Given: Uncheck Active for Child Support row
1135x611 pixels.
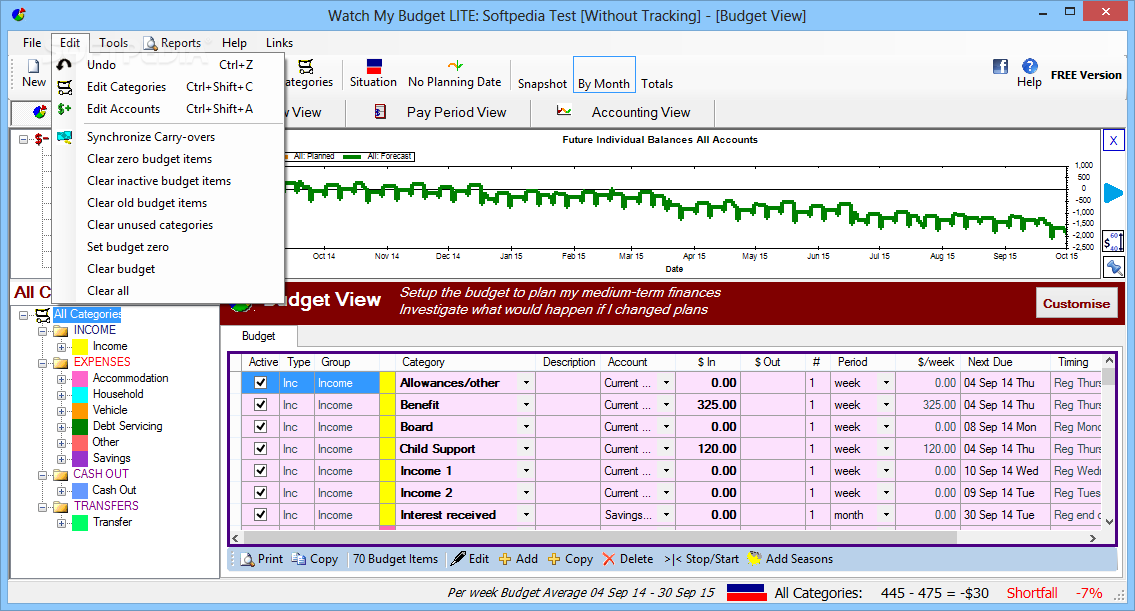Looking at the screenshot, I should pos(261,448).
